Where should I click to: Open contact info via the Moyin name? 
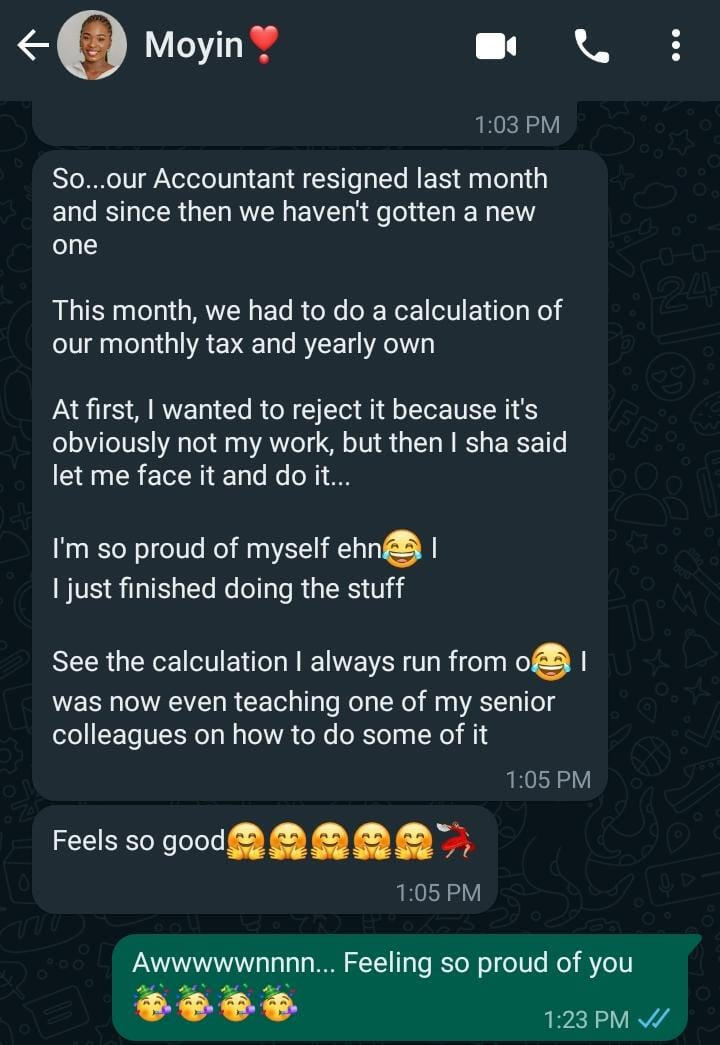click(x=195, y=45)
